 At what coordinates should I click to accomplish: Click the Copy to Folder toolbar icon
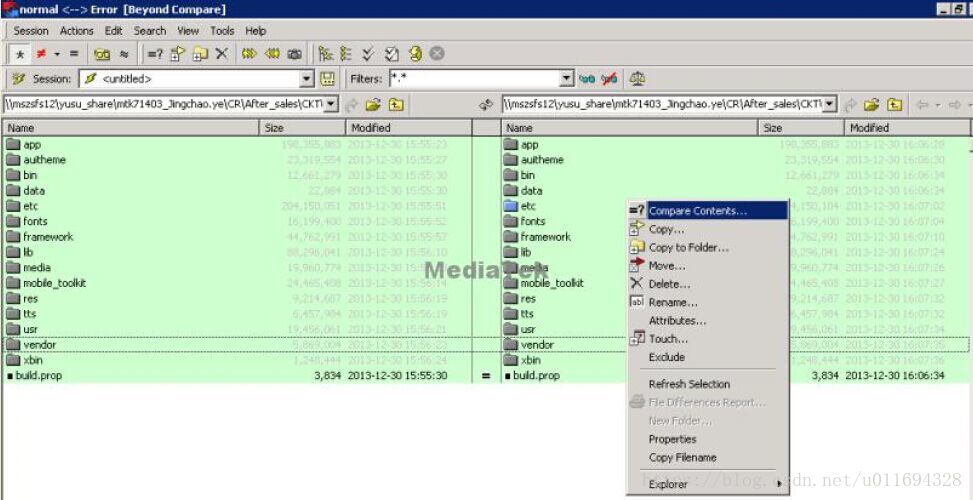click(x=200, y=55)
